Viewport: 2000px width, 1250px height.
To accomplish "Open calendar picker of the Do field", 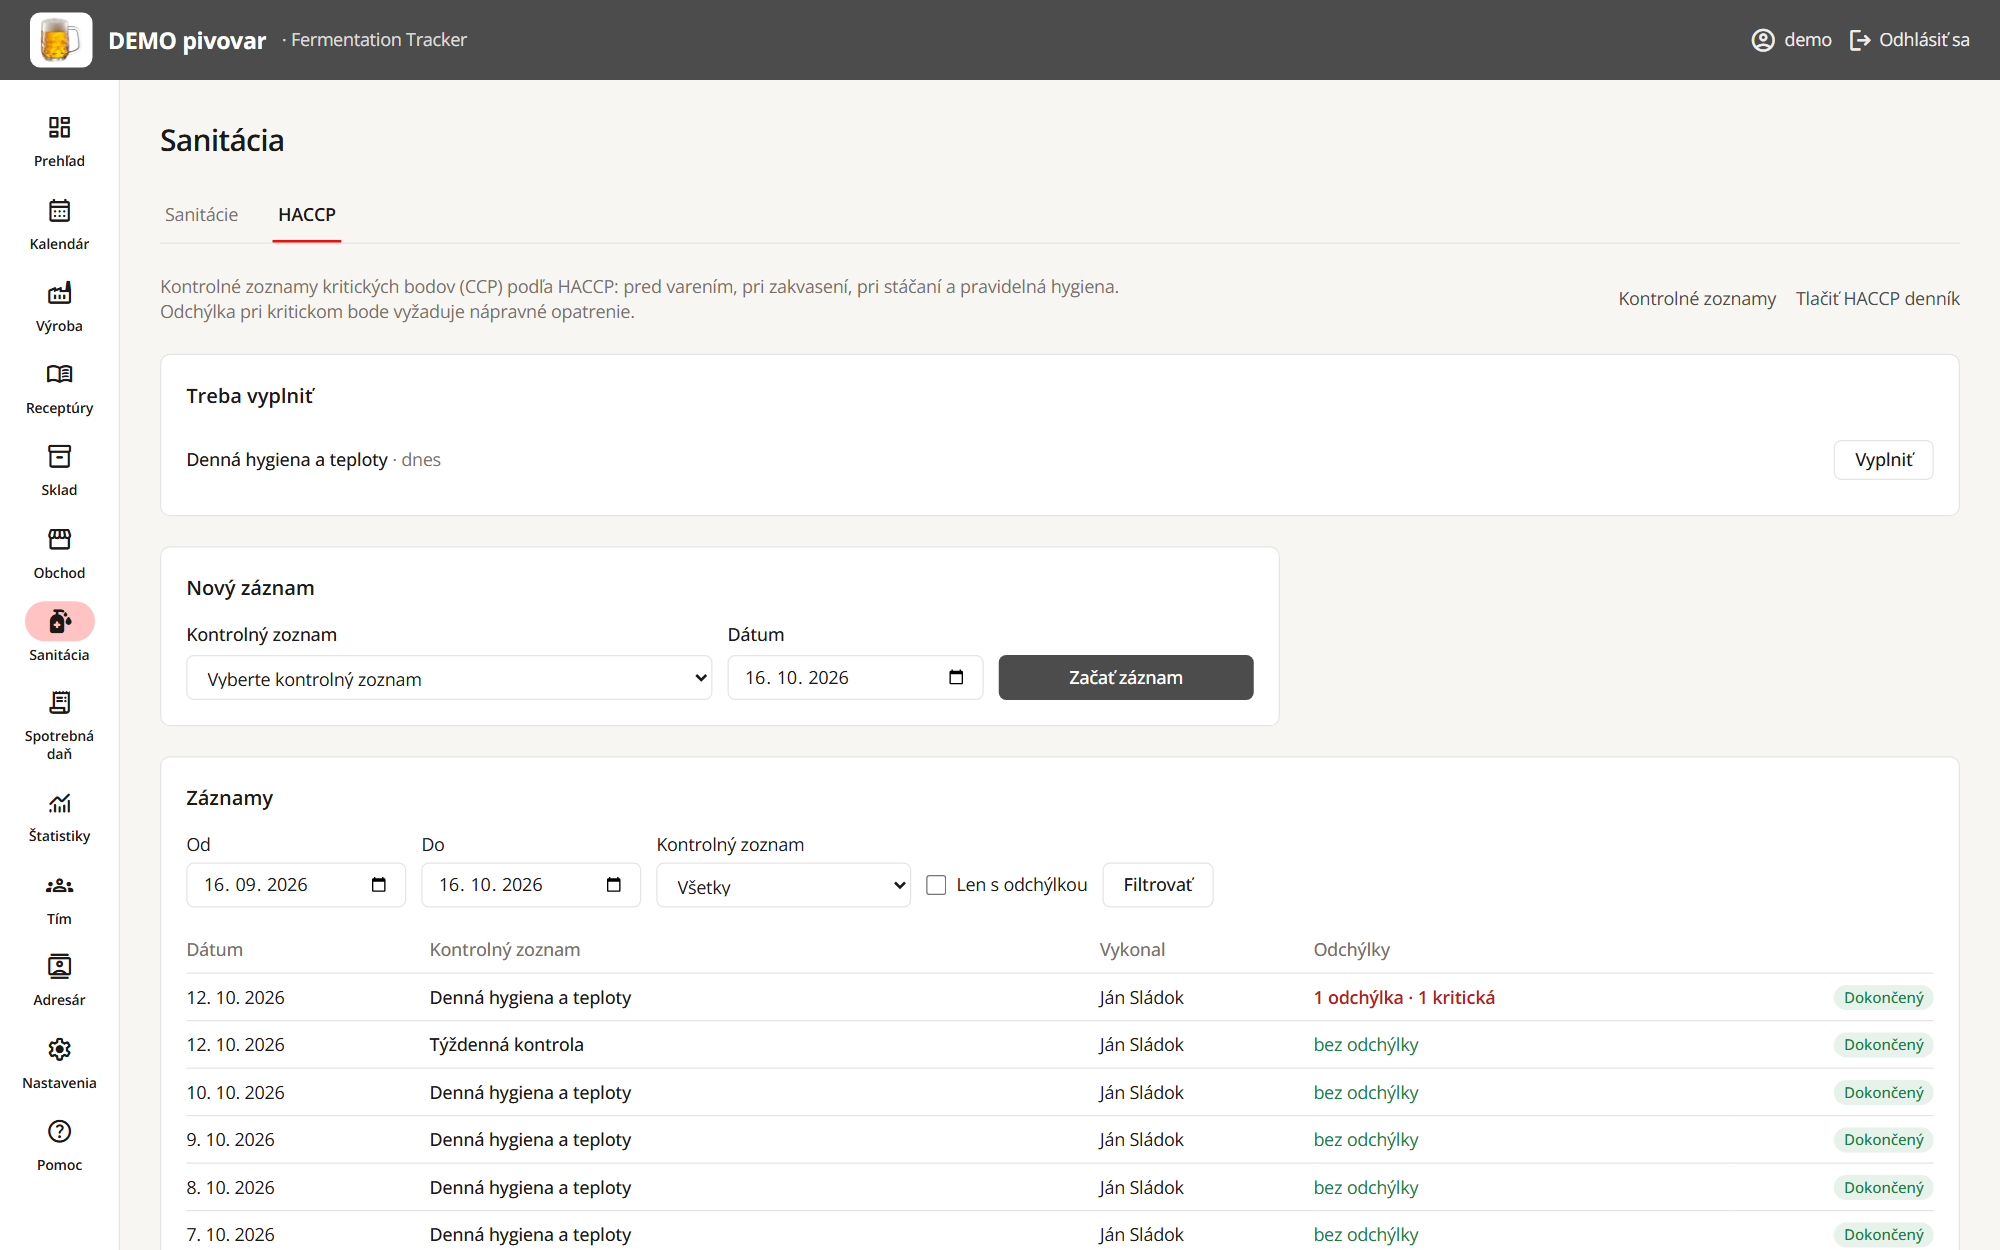I will coord(614,885).
